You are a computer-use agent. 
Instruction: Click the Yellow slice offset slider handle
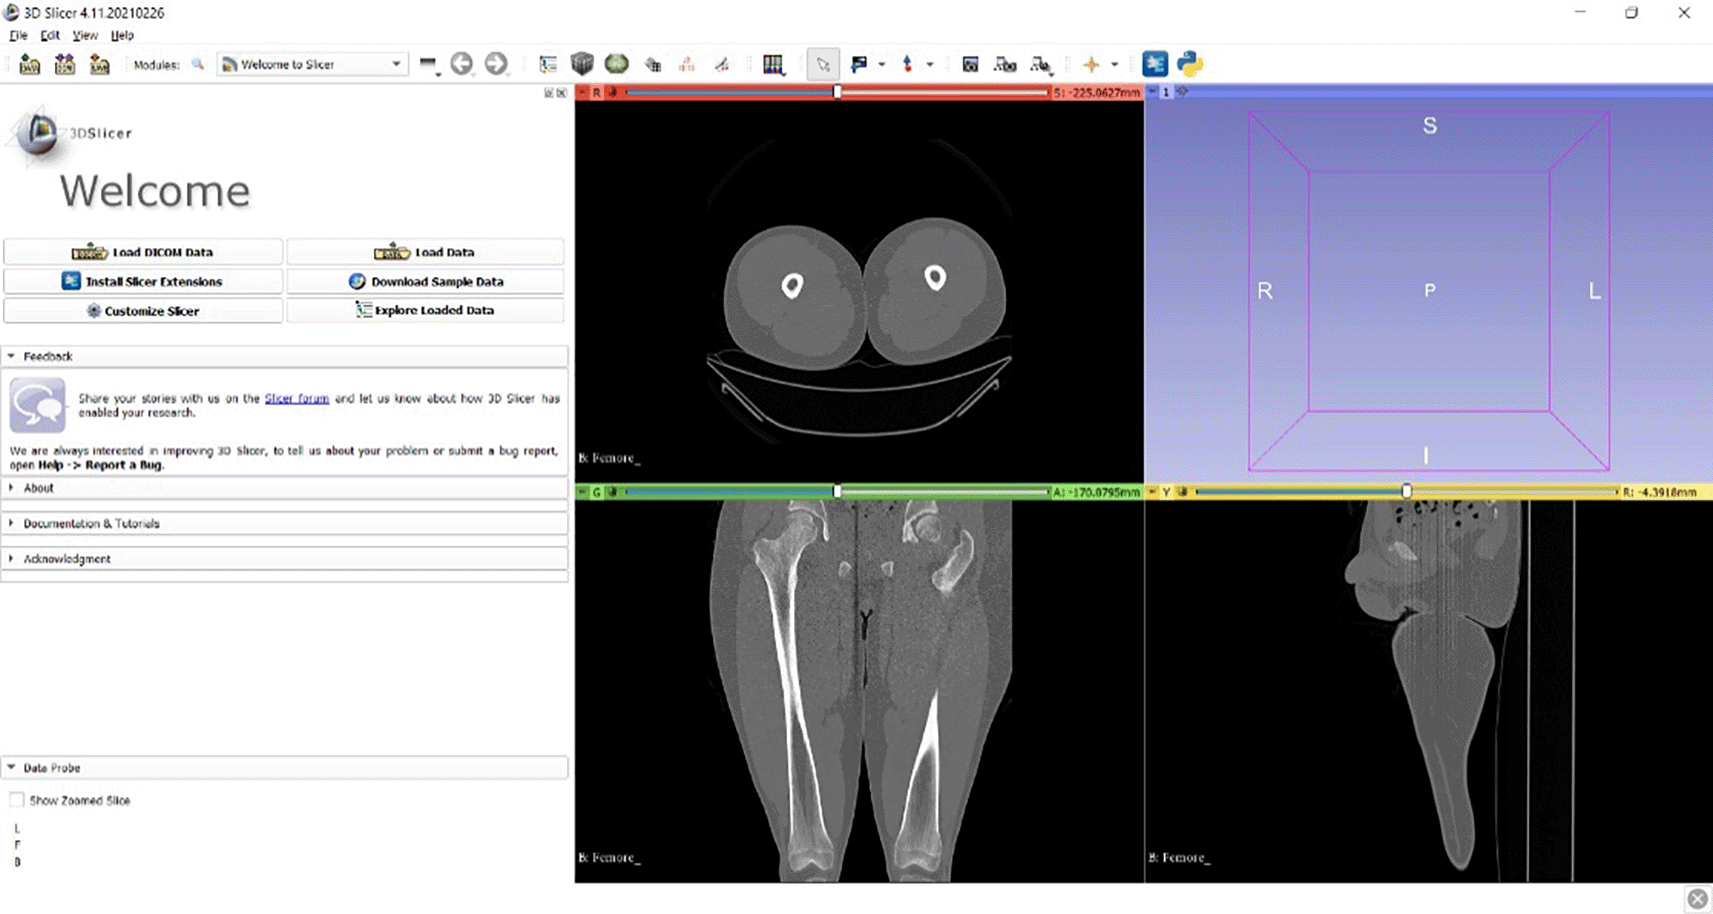coord(1407,492)
